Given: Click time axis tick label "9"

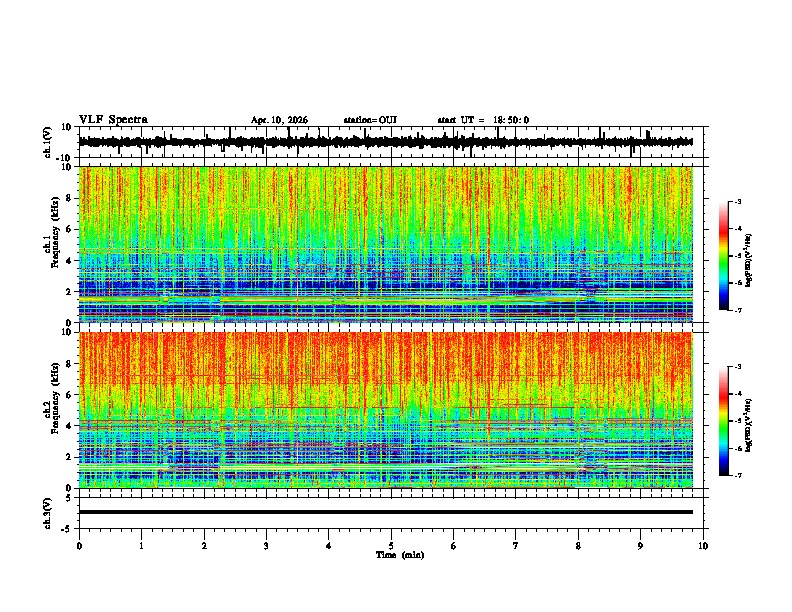Looking at the screenshot, I should pos(640,546).
